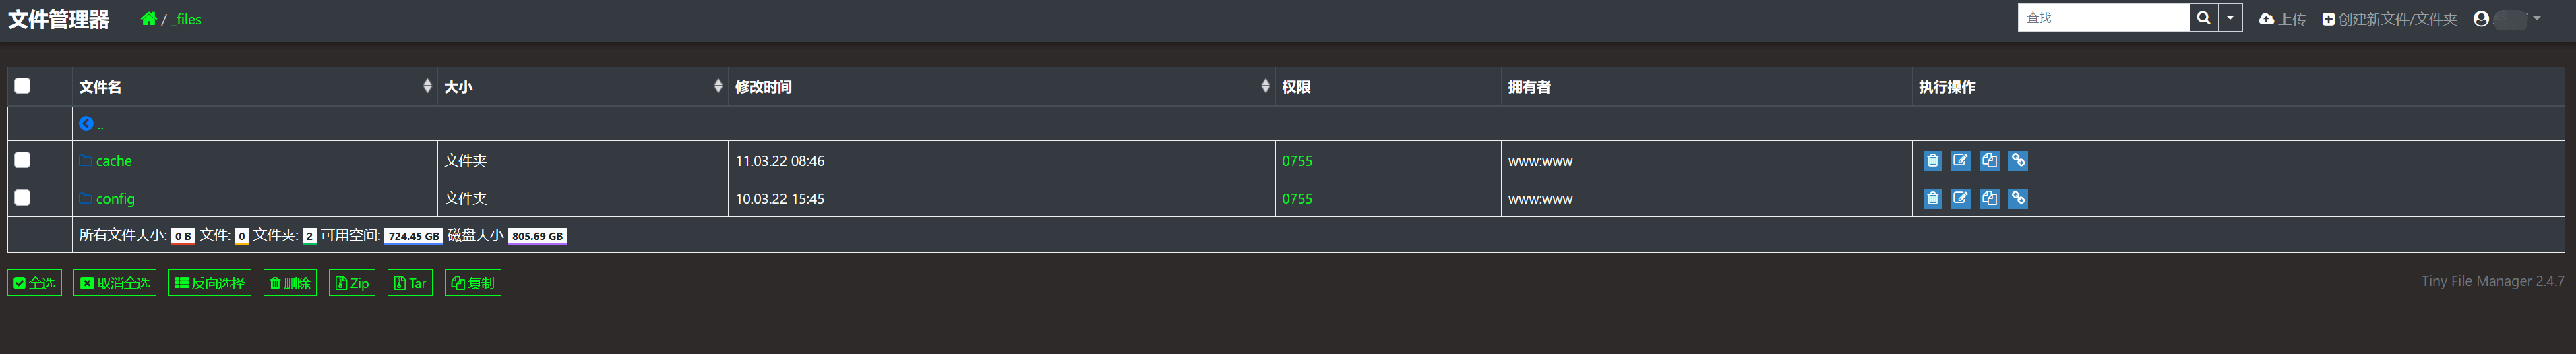Click the green Zip button
This screenshot has height=354, width=2576.
(352, 283)
